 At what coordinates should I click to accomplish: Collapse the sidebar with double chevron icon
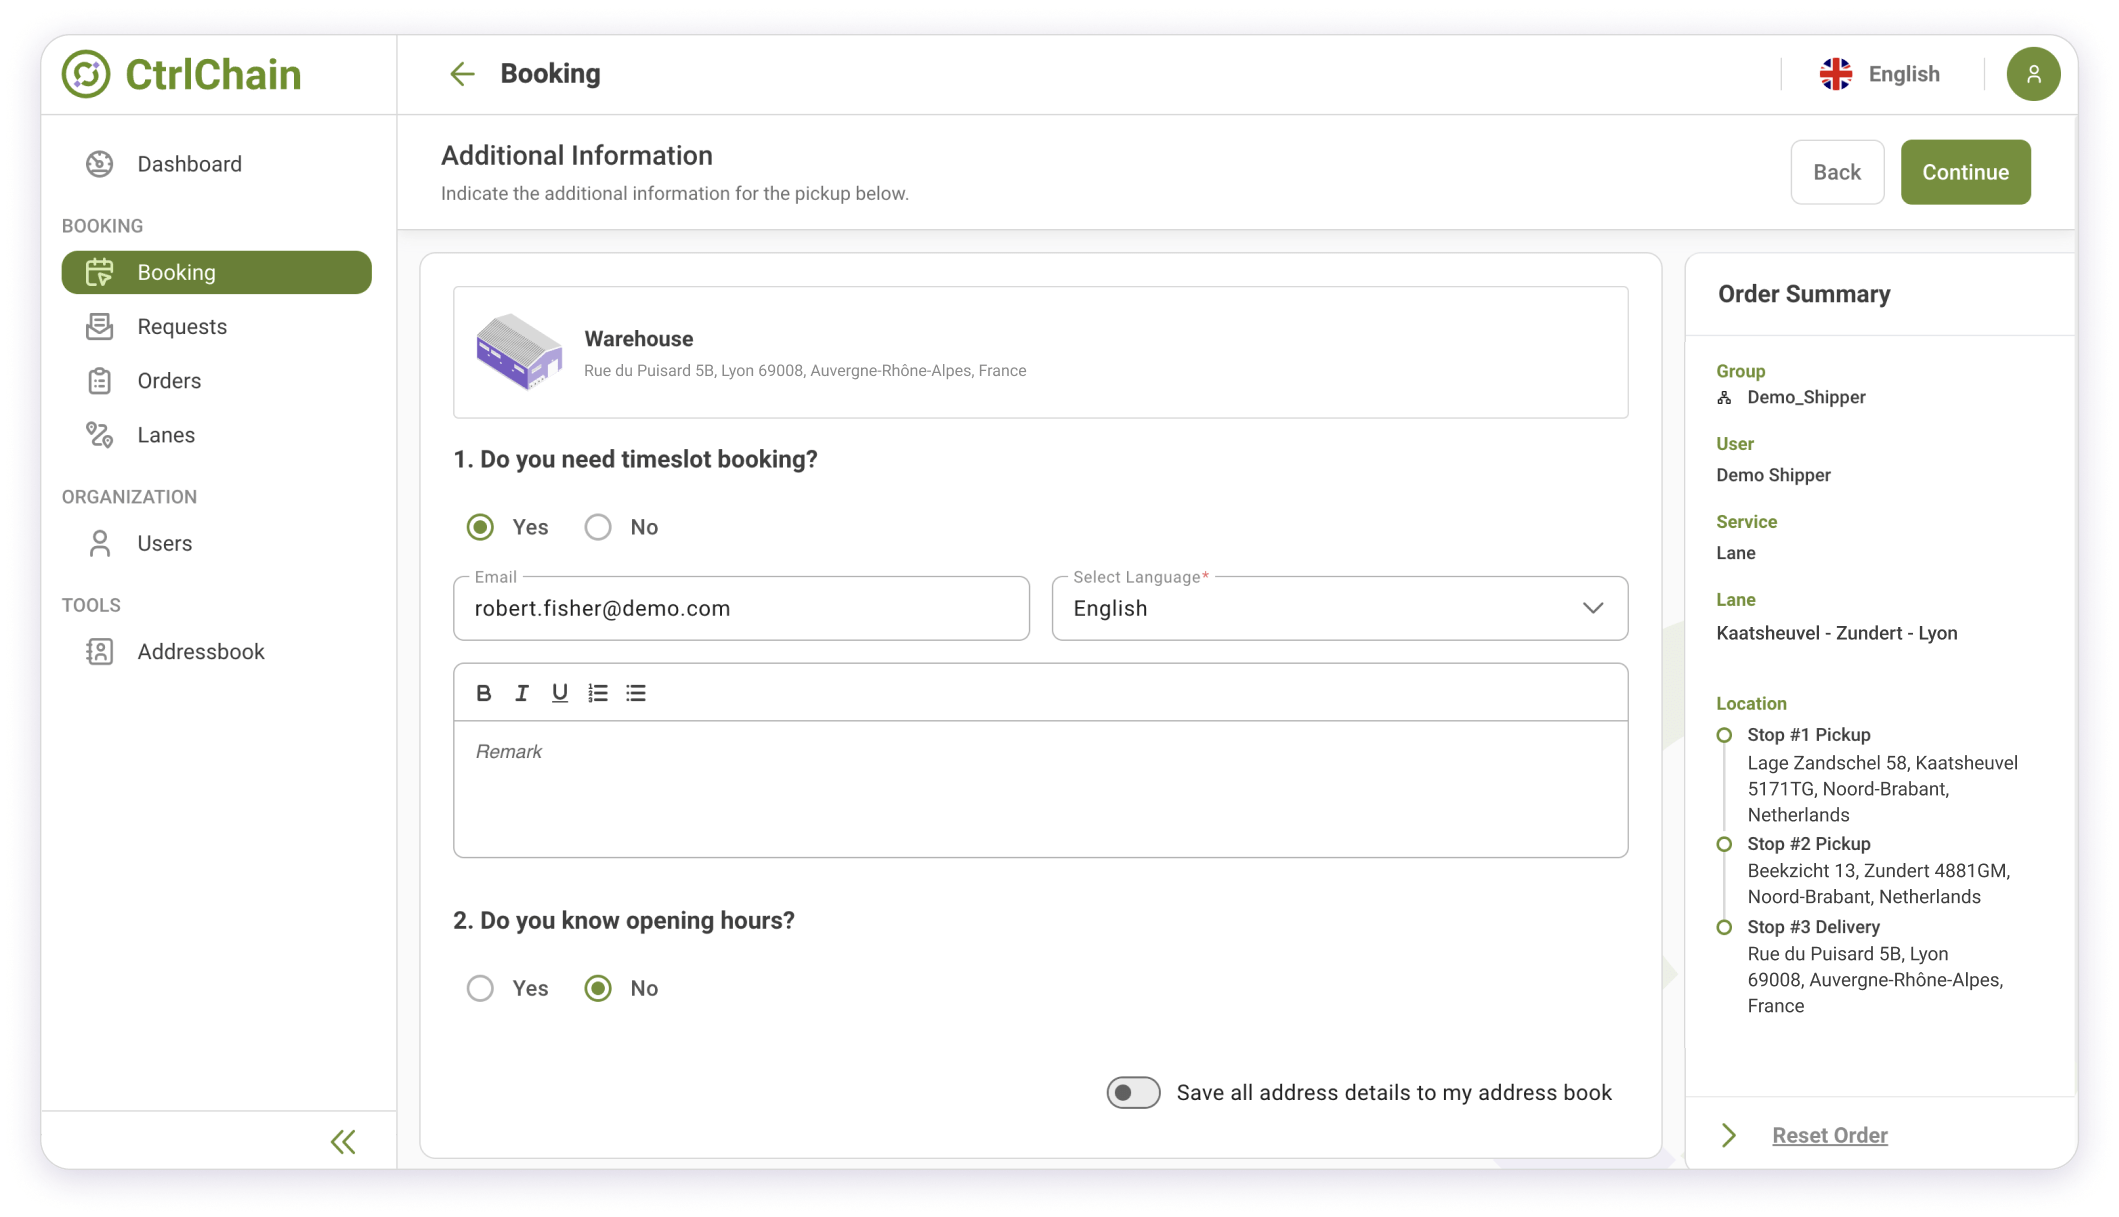(x=343, y=1141)
